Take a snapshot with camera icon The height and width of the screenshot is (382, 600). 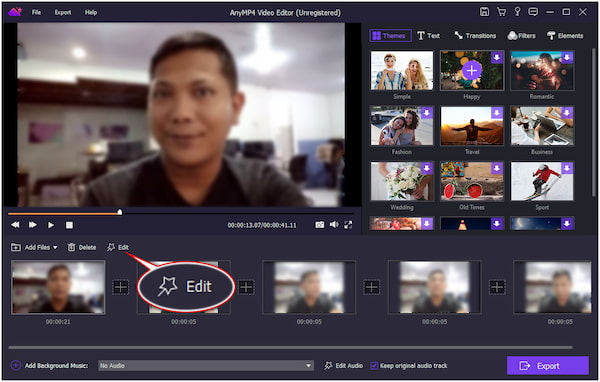point(320,225)
